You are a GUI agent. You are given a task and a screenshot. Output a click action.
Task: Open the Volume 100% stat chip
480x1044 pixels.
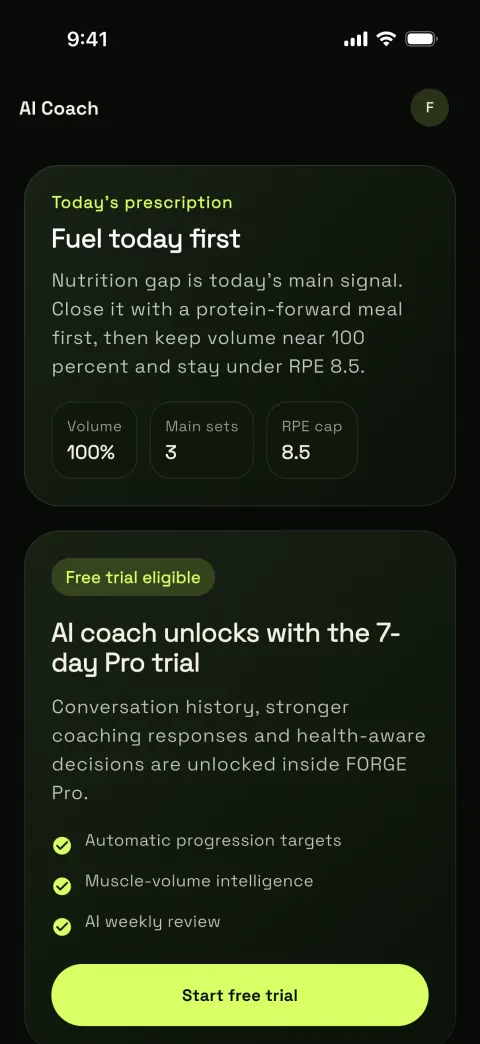point(95,440)
